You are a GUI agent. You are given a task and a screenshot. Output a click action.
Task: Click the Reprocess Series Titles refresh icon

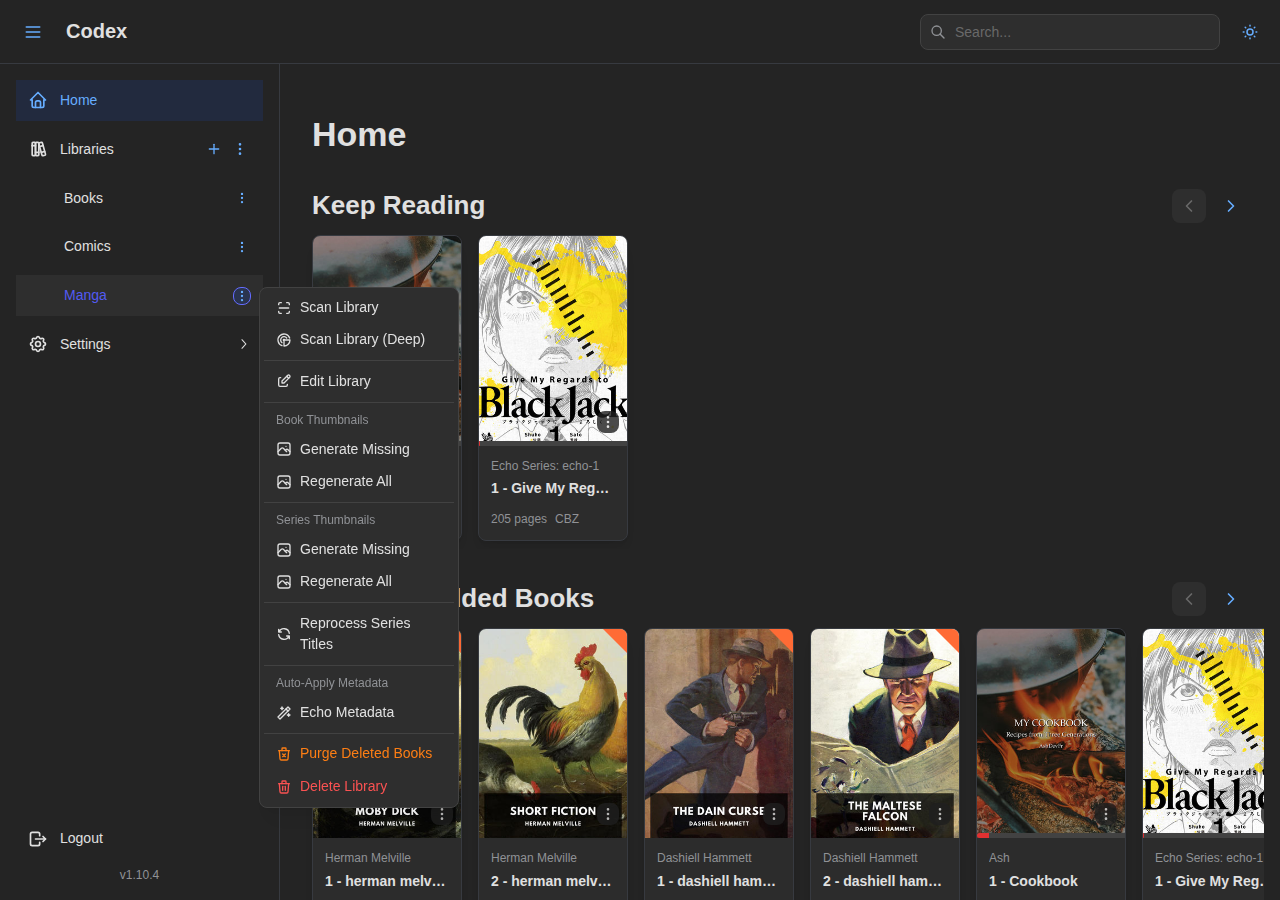point(284,633)
